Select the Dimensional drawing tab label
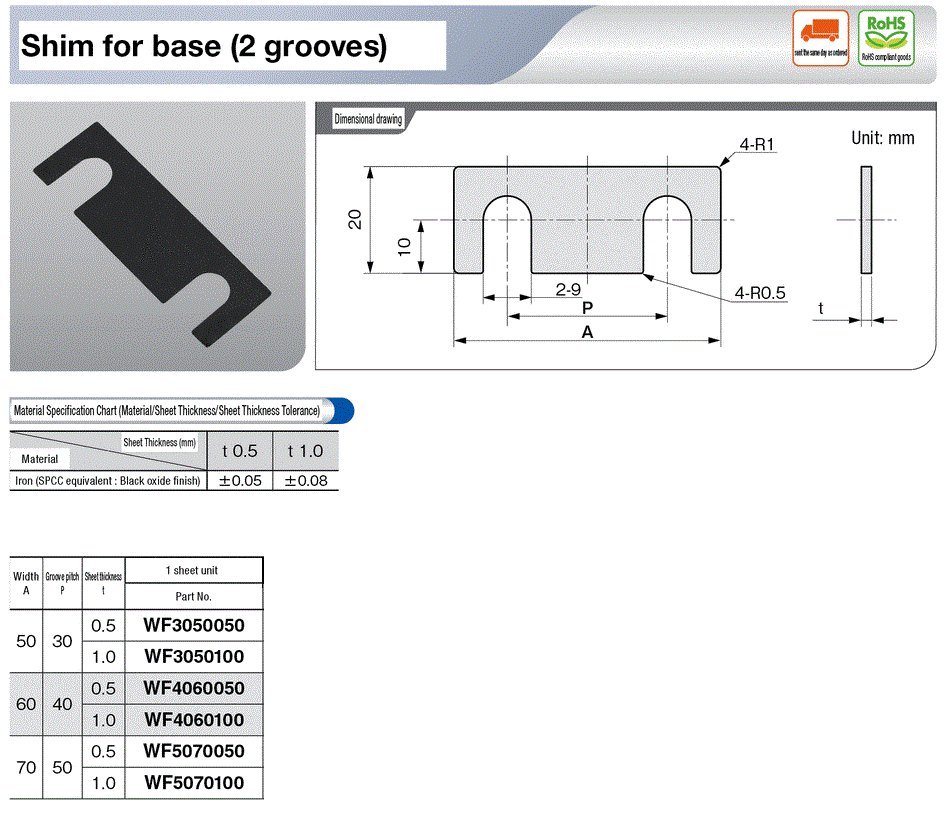This screenshot has width=950, height=822. pyautogui.click(x=368, y=119)
